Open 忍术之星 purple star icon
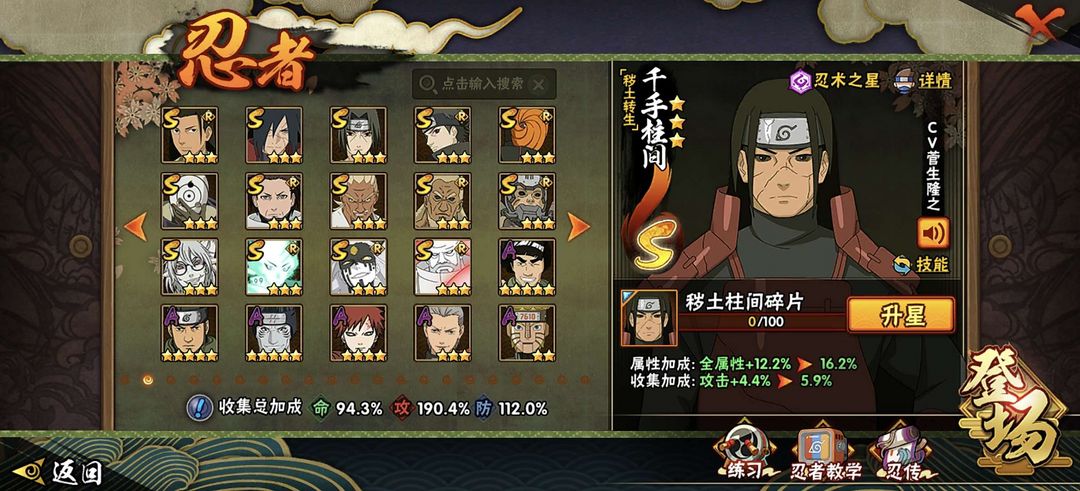Screen dimensions: 1080x491 [800, 81]
